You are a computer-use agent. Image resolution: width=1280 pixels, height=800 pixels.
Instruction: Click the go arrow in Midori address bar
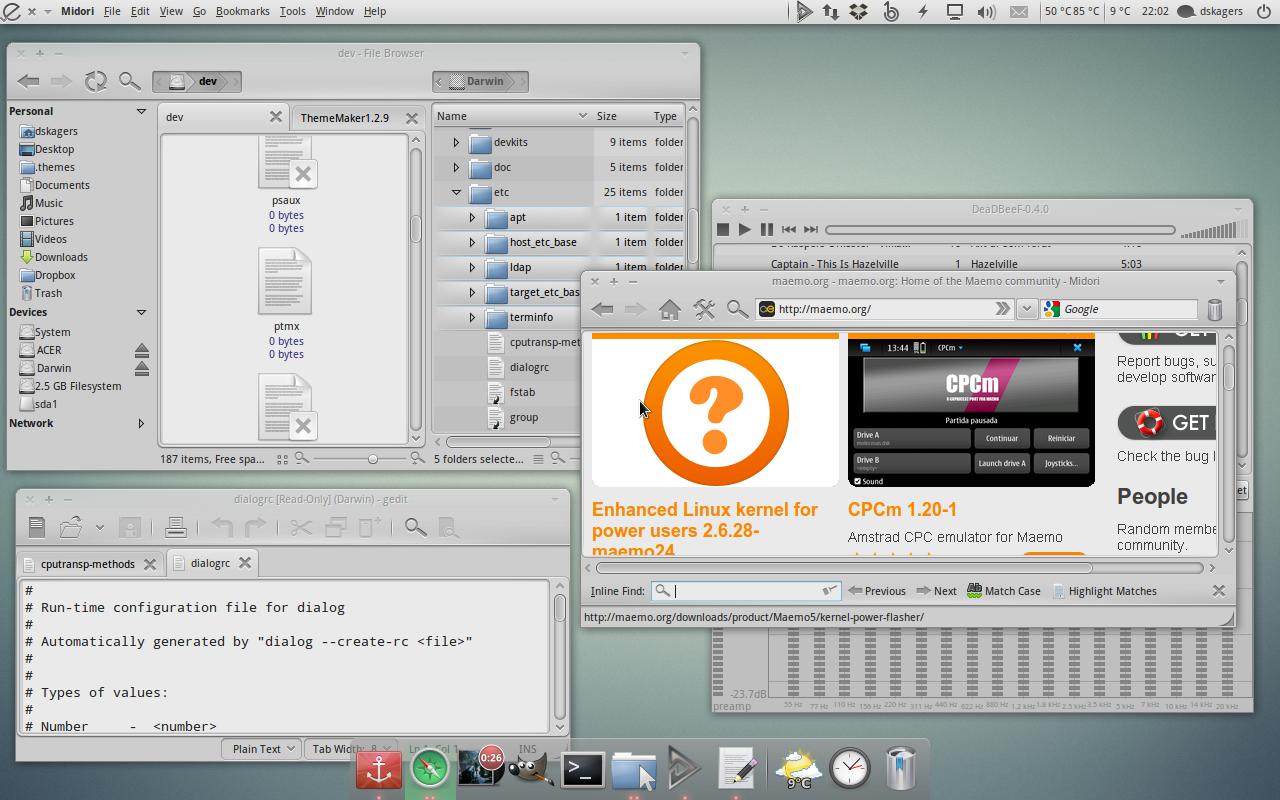pos(1002,309)
